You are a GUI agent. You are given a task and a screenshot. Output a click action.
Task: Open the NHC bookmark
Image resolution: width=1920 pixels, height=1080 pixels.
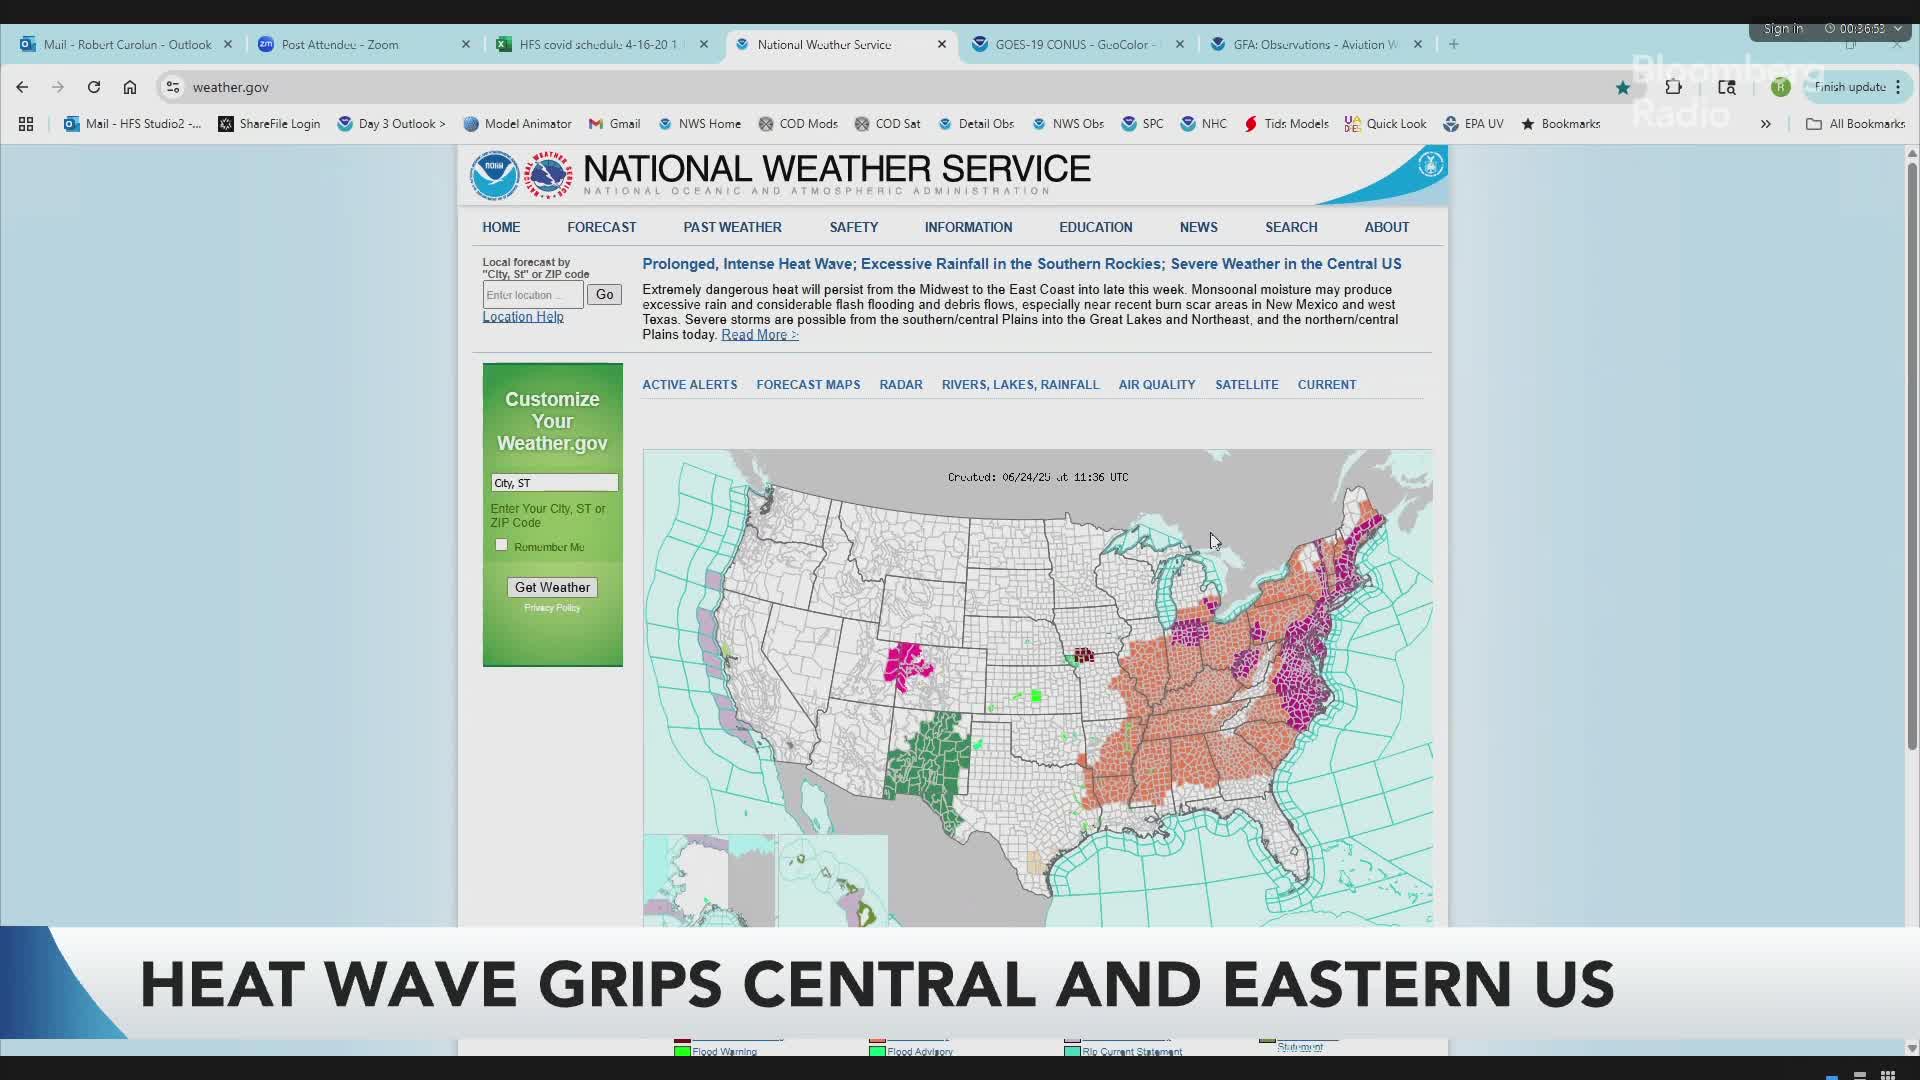coord(1204,123)
